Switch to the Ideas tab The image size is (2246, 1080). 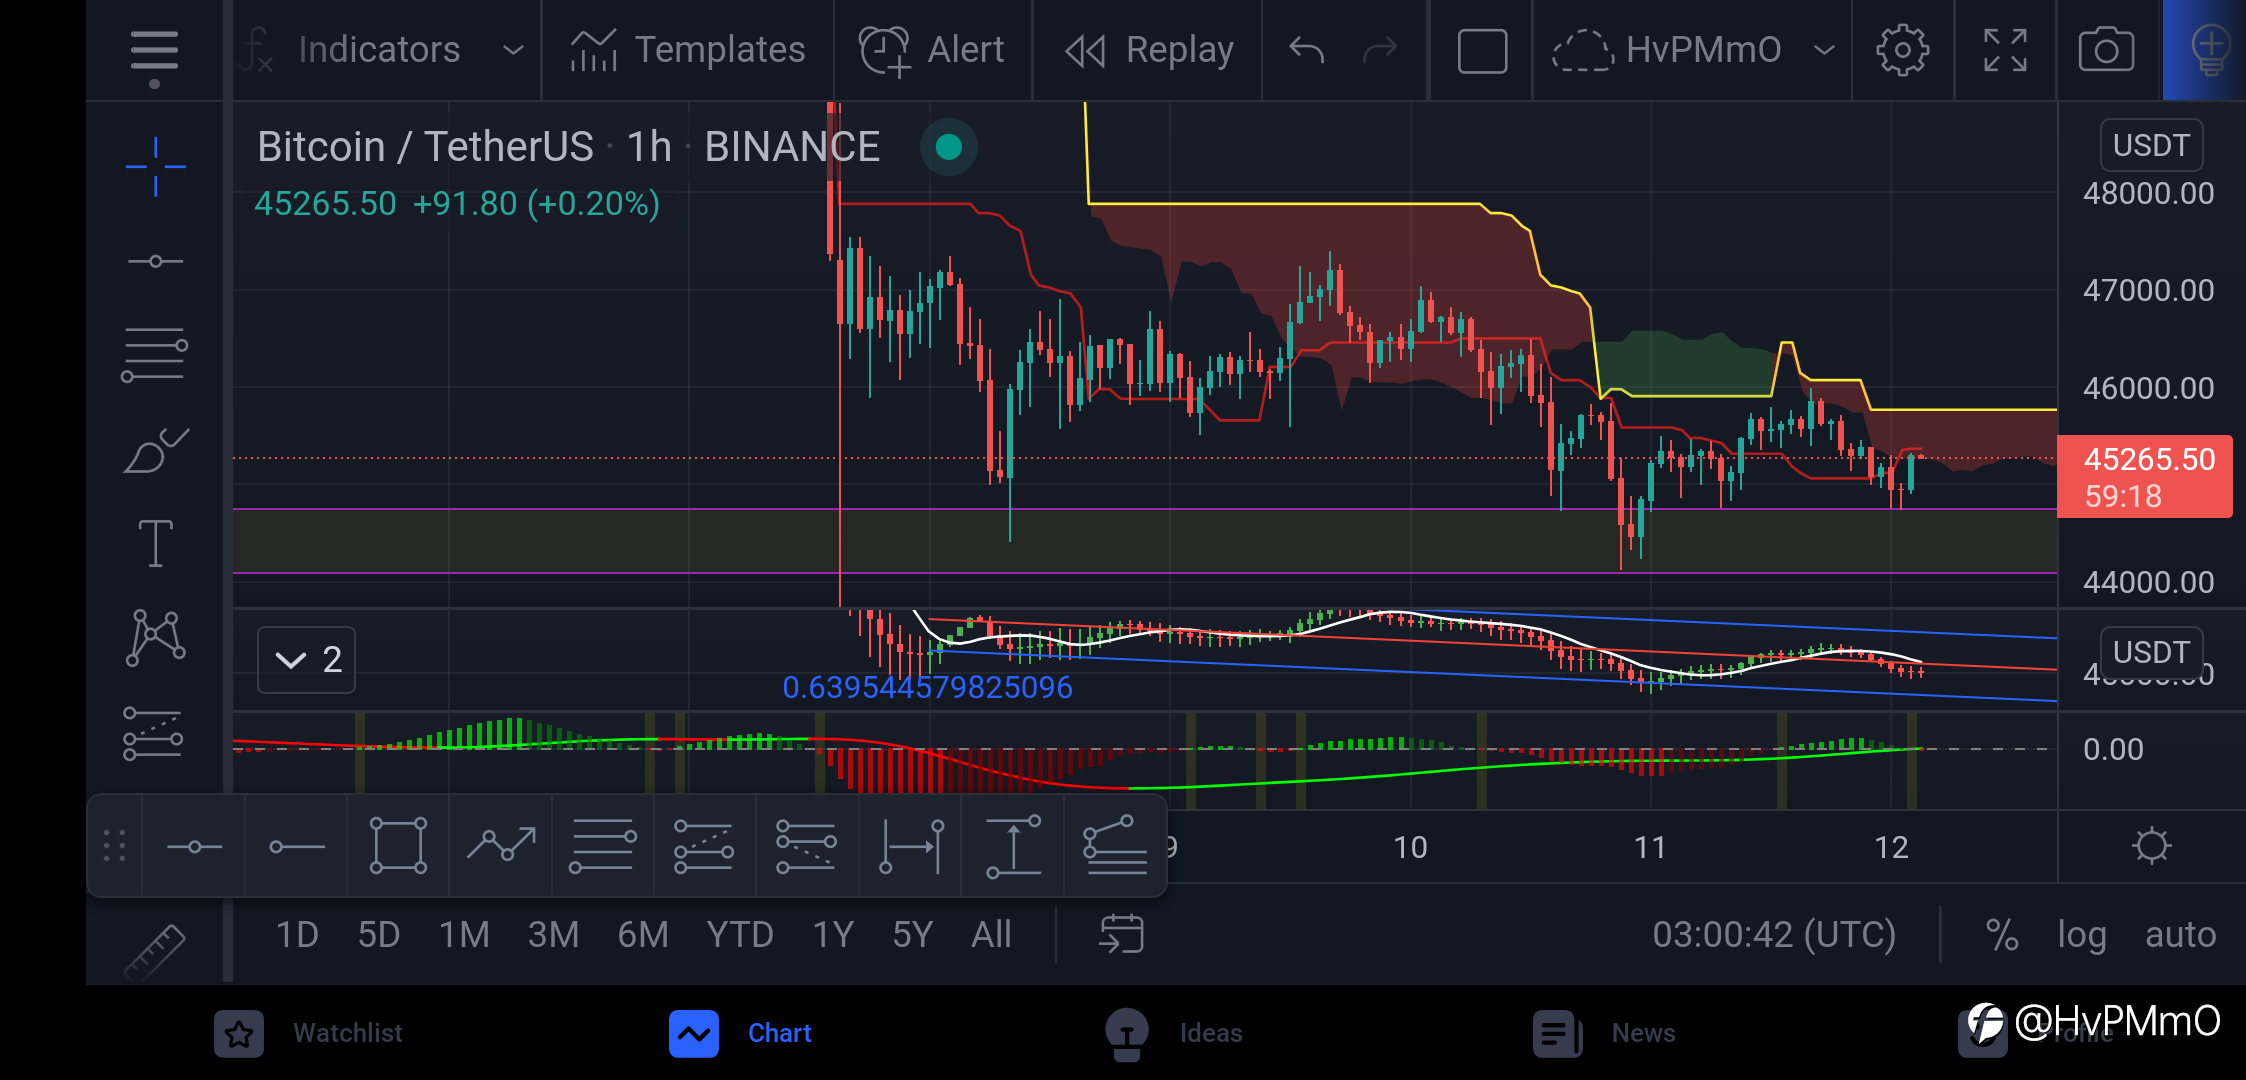(1173, 1033)
